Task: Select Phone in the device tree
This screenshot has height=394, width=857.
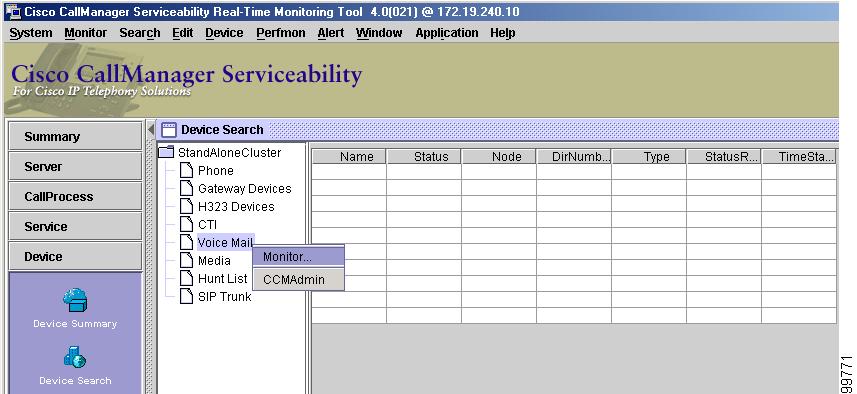Action: [215, 170]
